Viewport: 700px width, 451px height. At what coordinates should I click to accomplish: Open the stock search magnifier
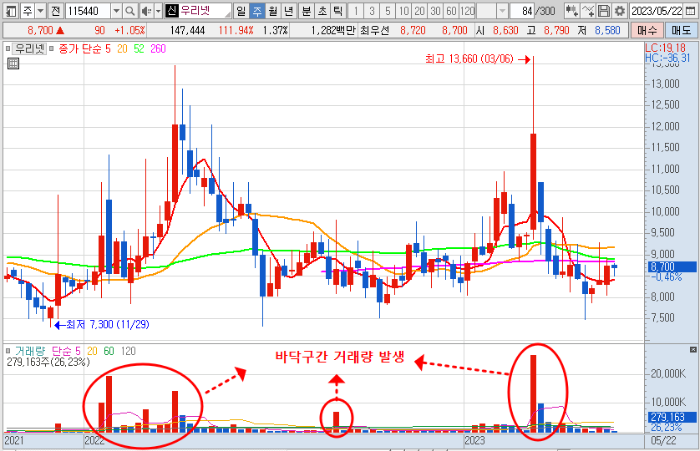point(130,10)
